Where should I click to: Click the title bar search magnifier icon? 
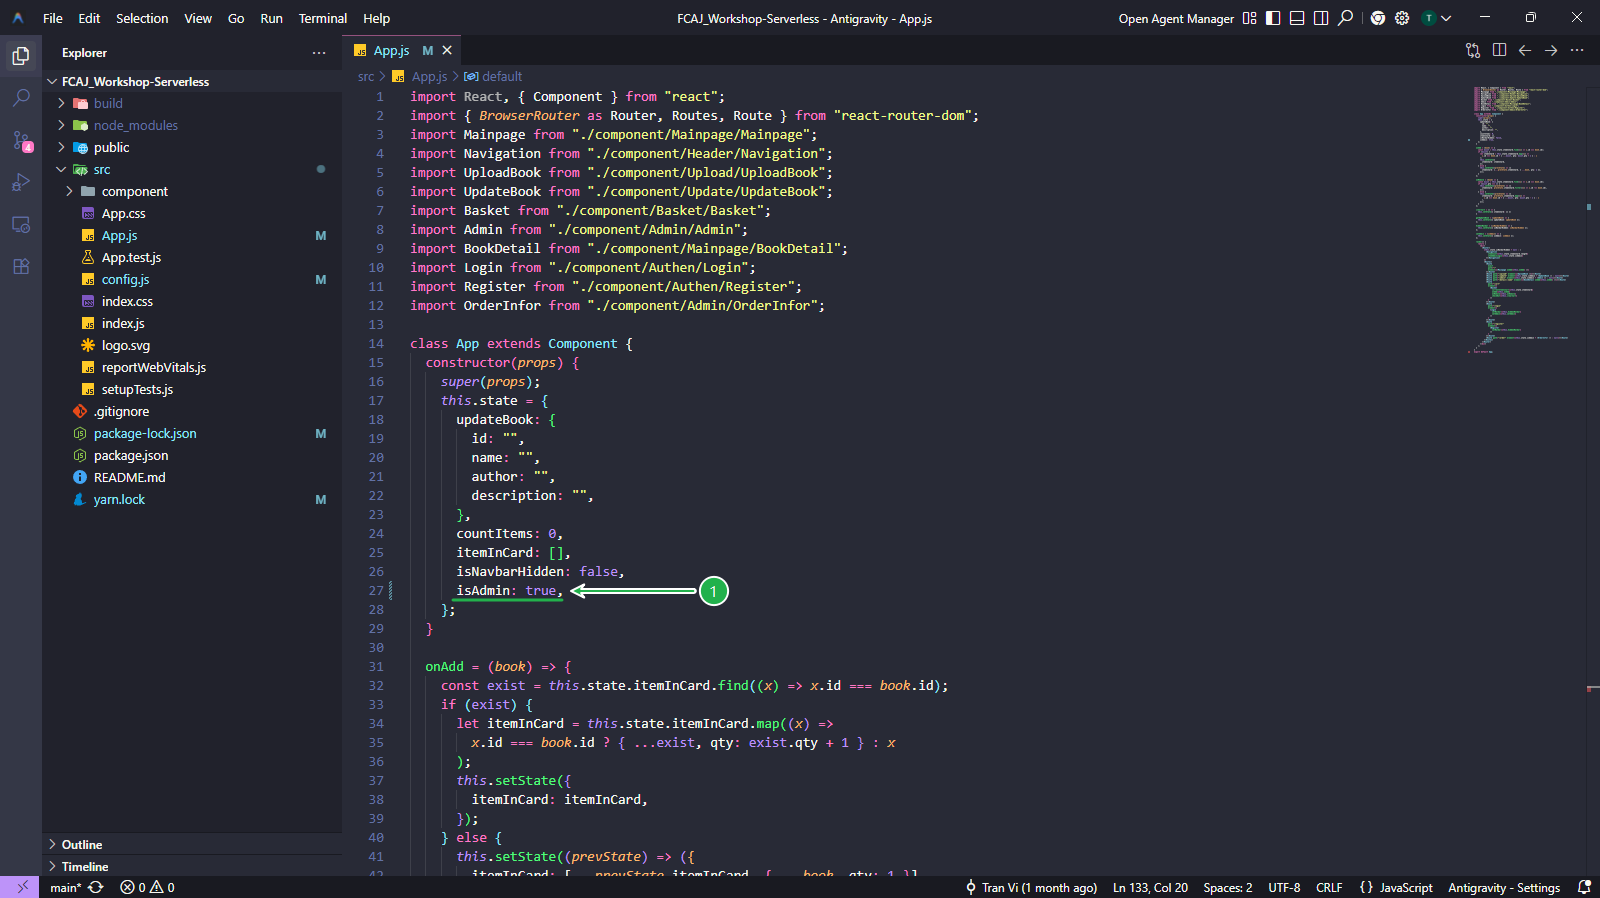coord(1345,18)
